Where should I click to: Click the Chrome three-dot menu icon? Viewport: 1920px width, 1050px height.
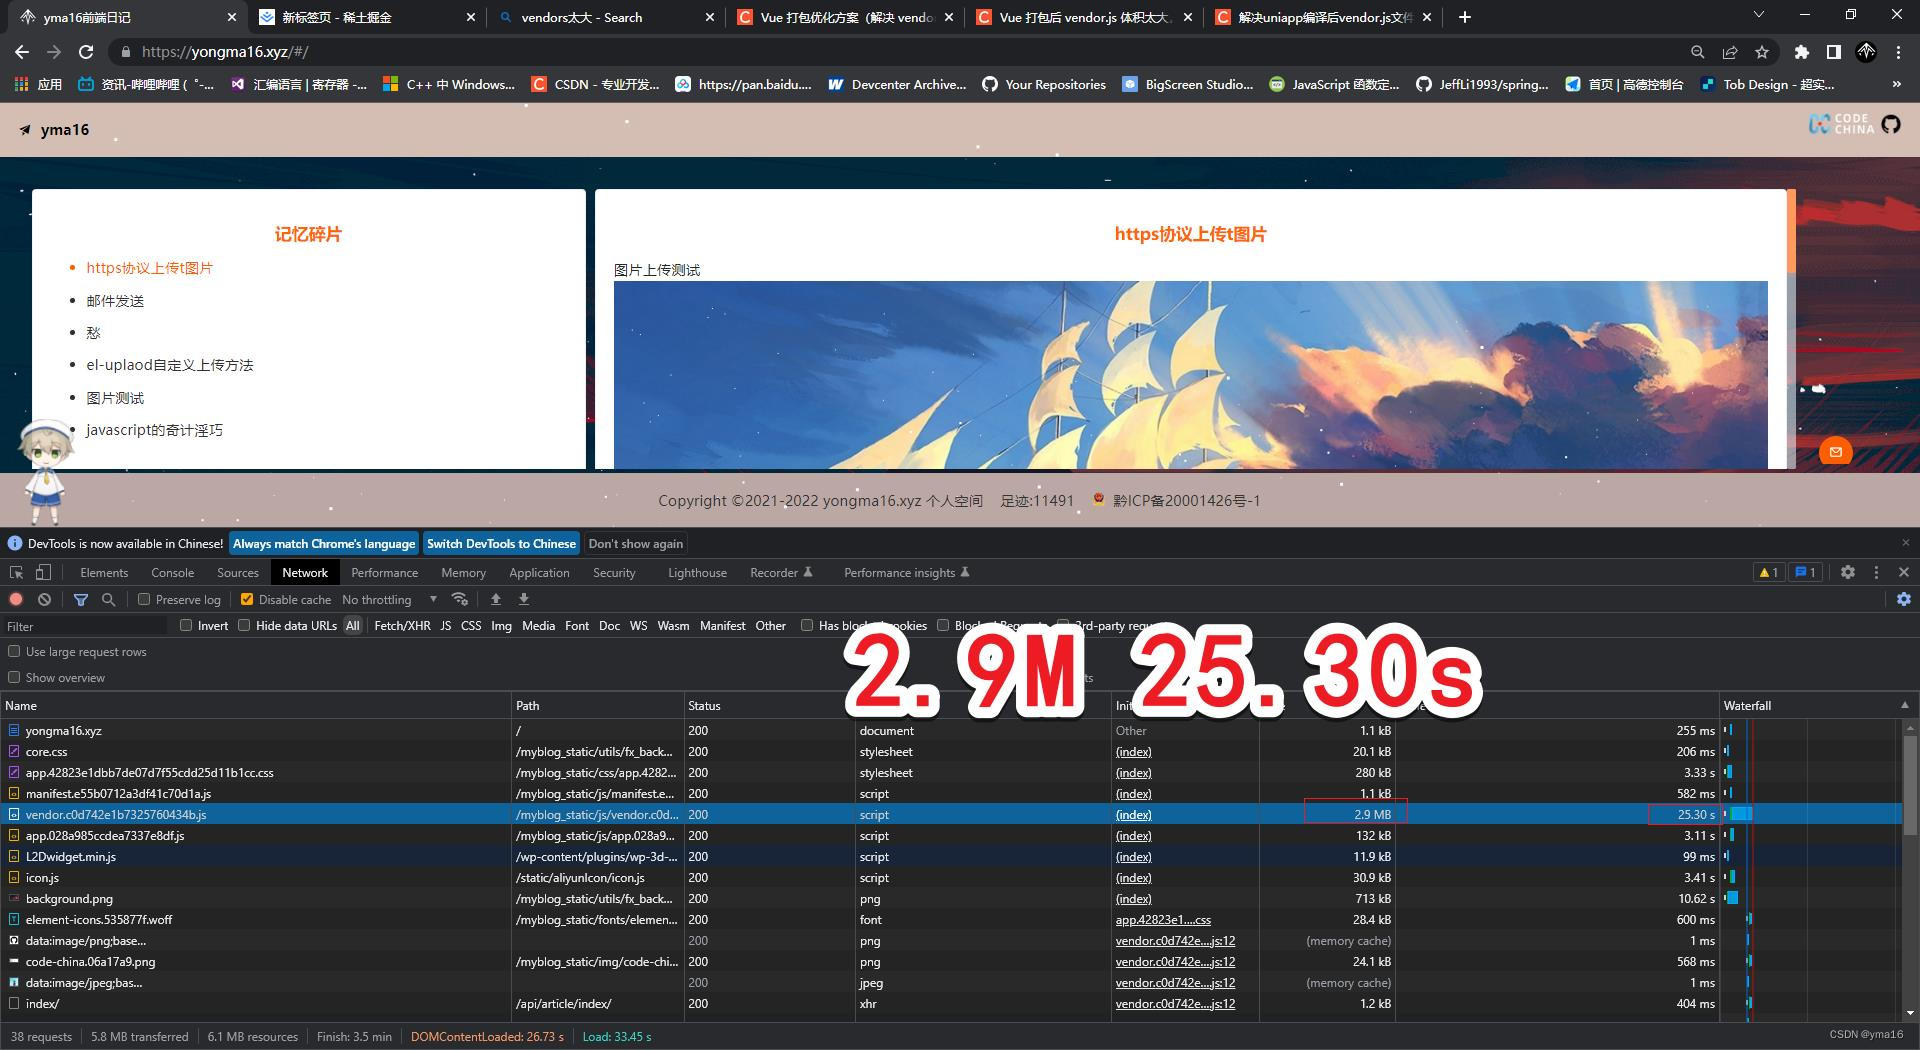point(1898,52)
